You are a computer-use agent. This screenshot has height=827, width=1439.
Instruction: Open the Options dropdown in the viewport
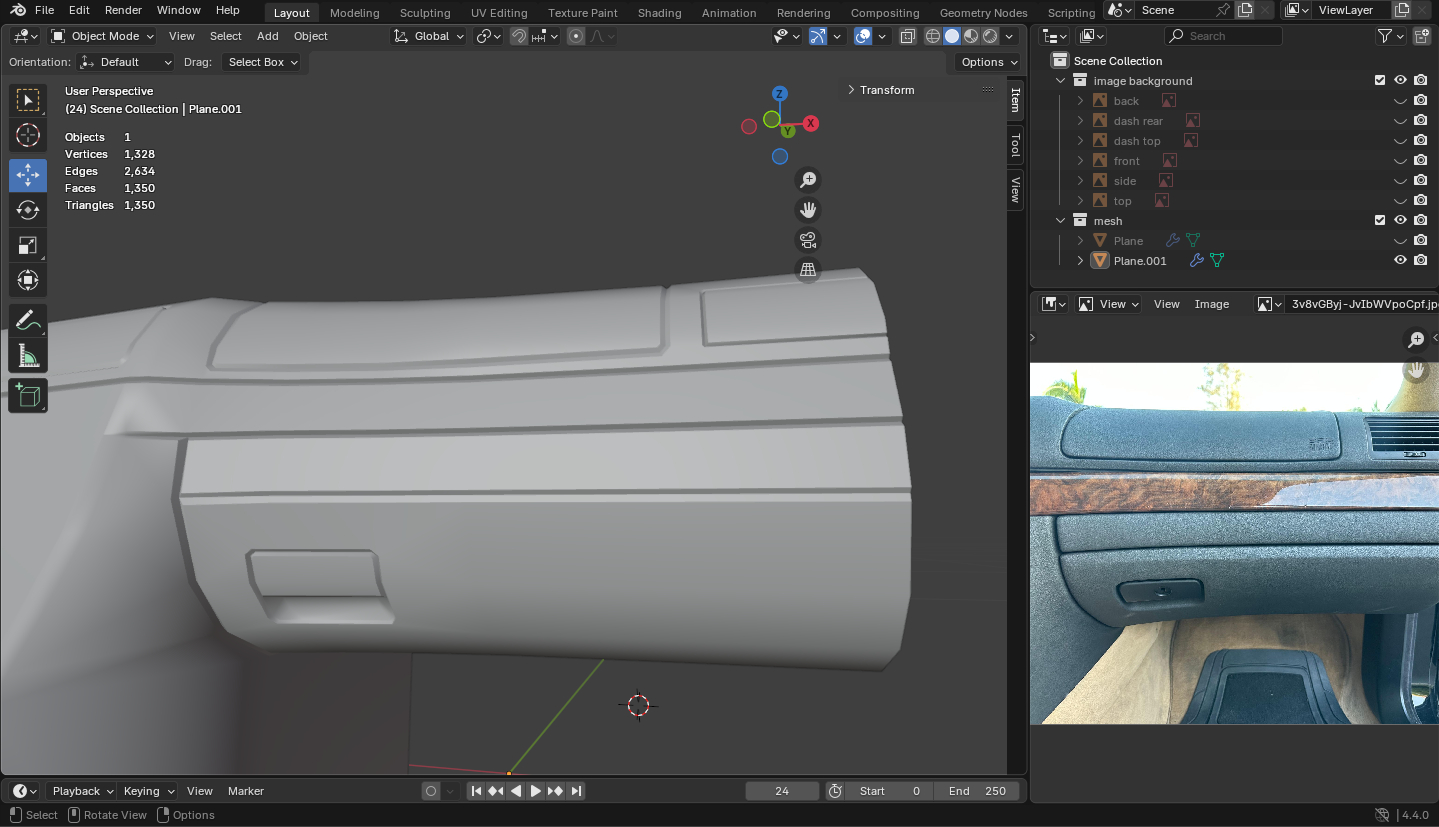point(987,62)
